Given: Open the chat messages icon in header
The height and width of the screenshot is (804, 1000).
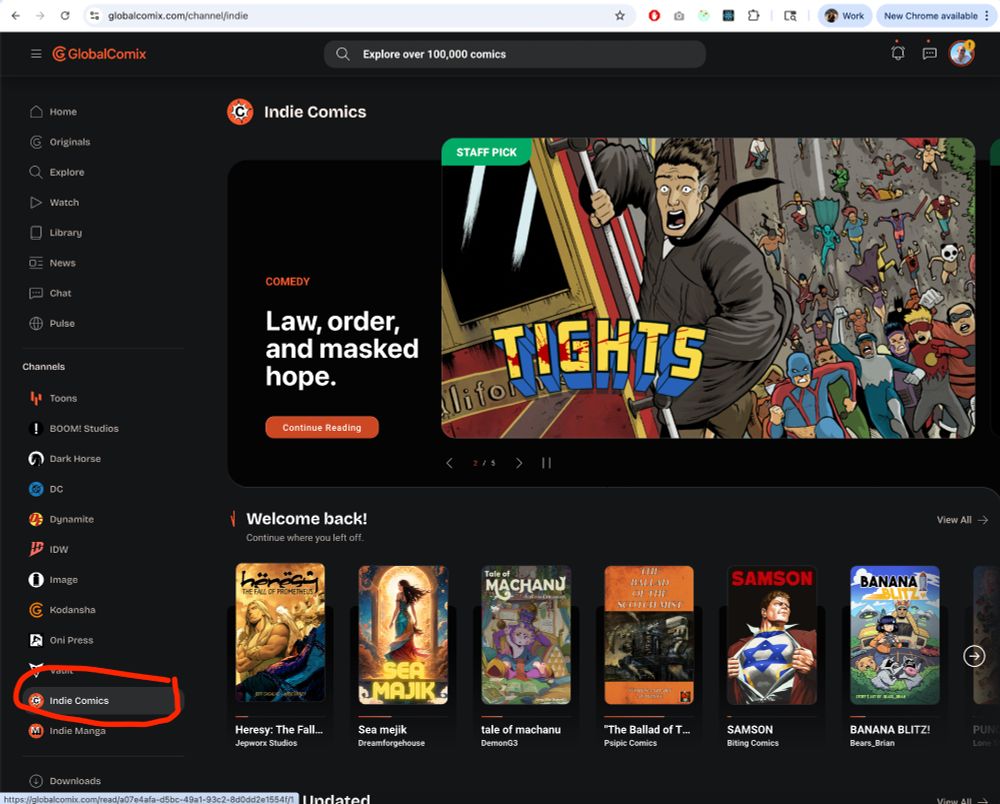Looking at the screenshot, I should (x=930, y=54).
